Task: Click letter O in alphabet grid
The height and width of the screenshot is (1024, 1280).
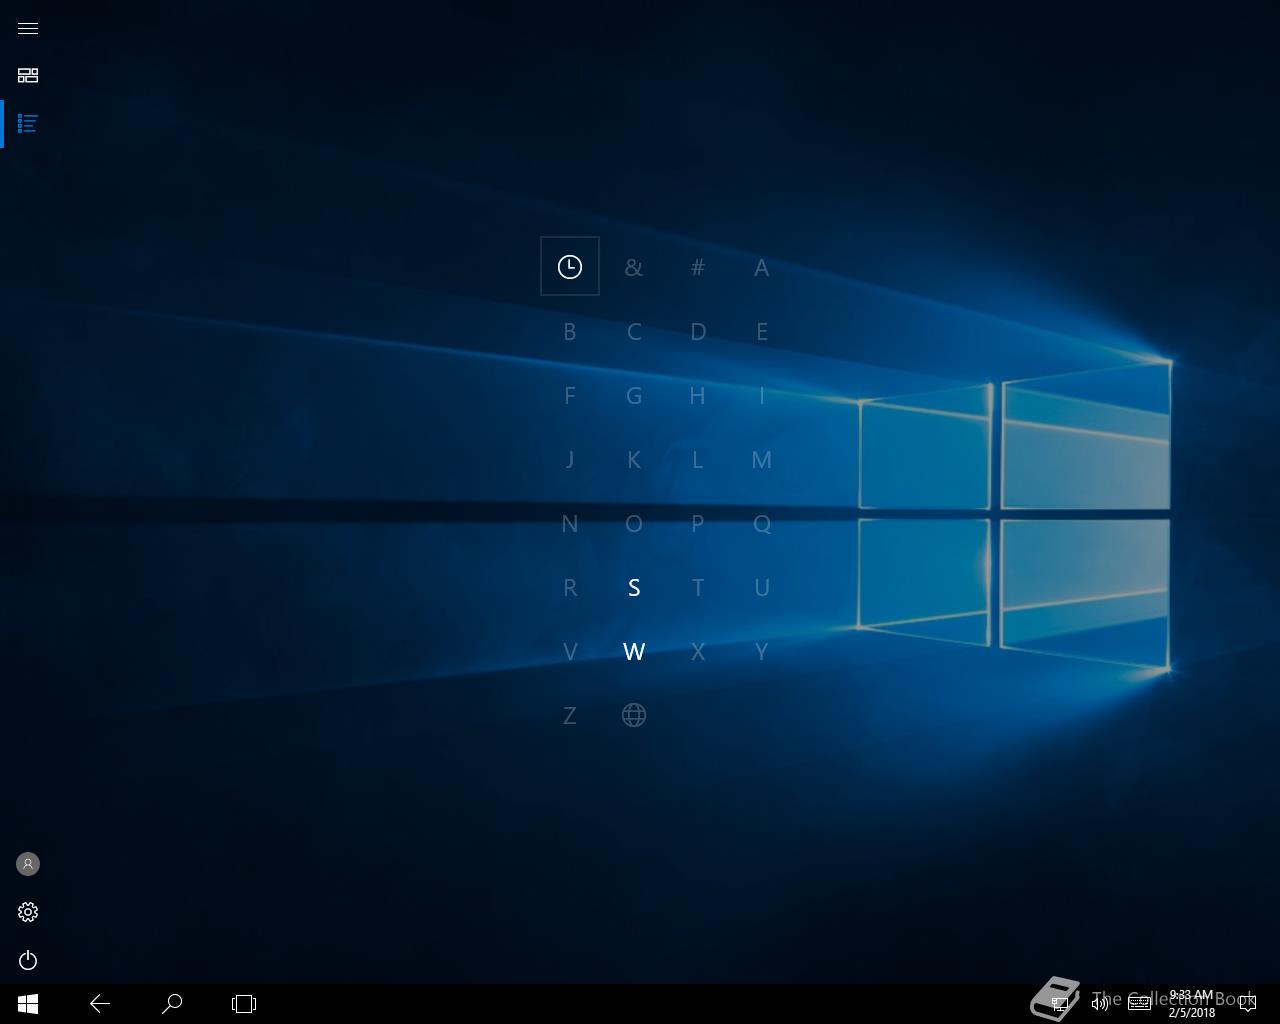Action: 634,524
